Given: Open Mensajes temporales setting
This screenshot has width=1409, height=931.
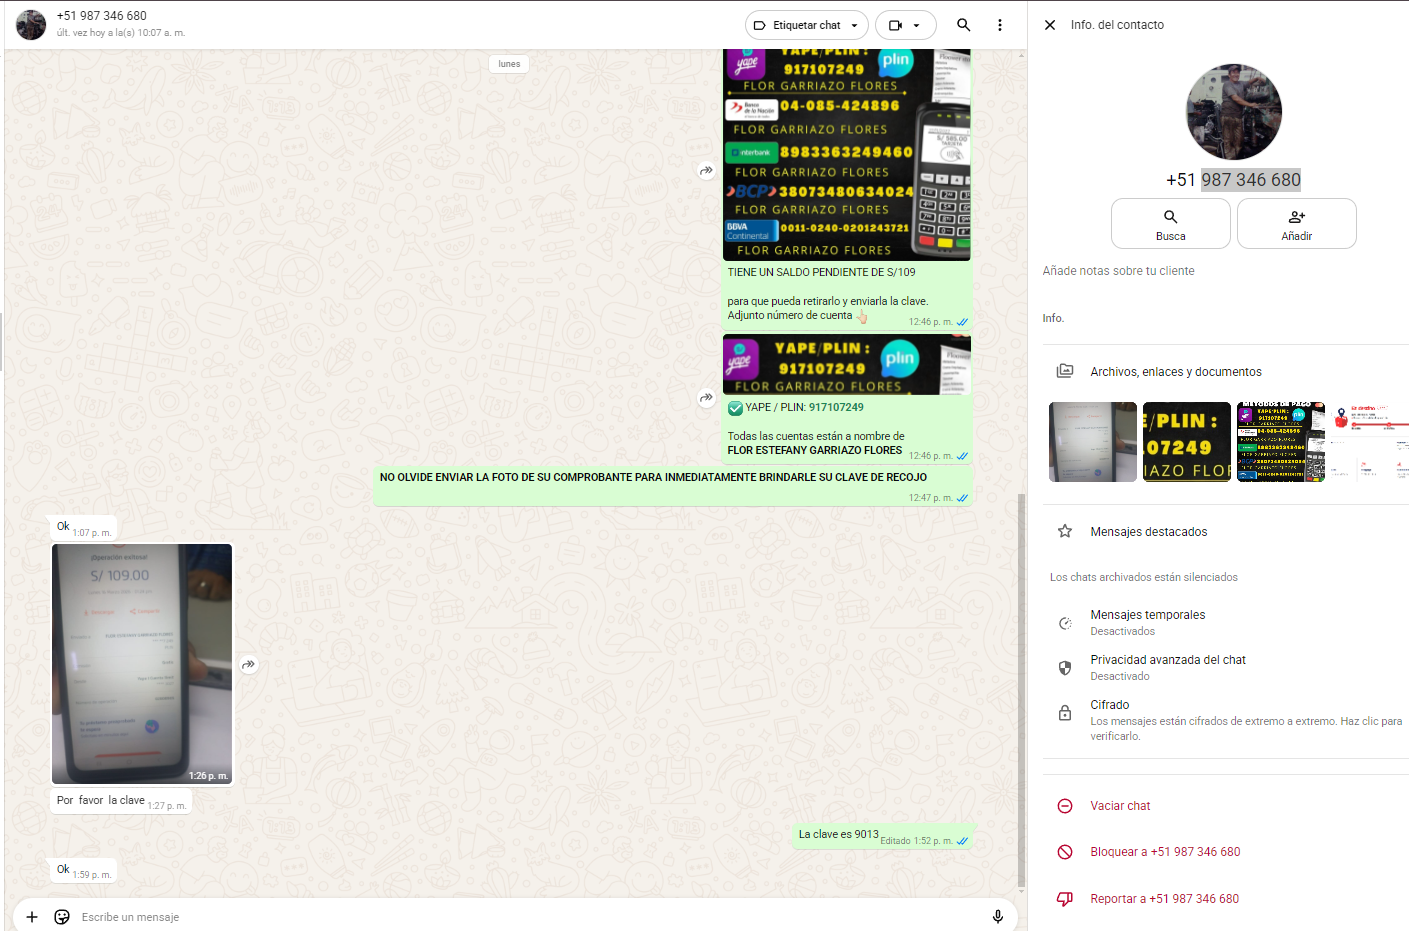Looking at the screenshot, I should point(1147,622).
